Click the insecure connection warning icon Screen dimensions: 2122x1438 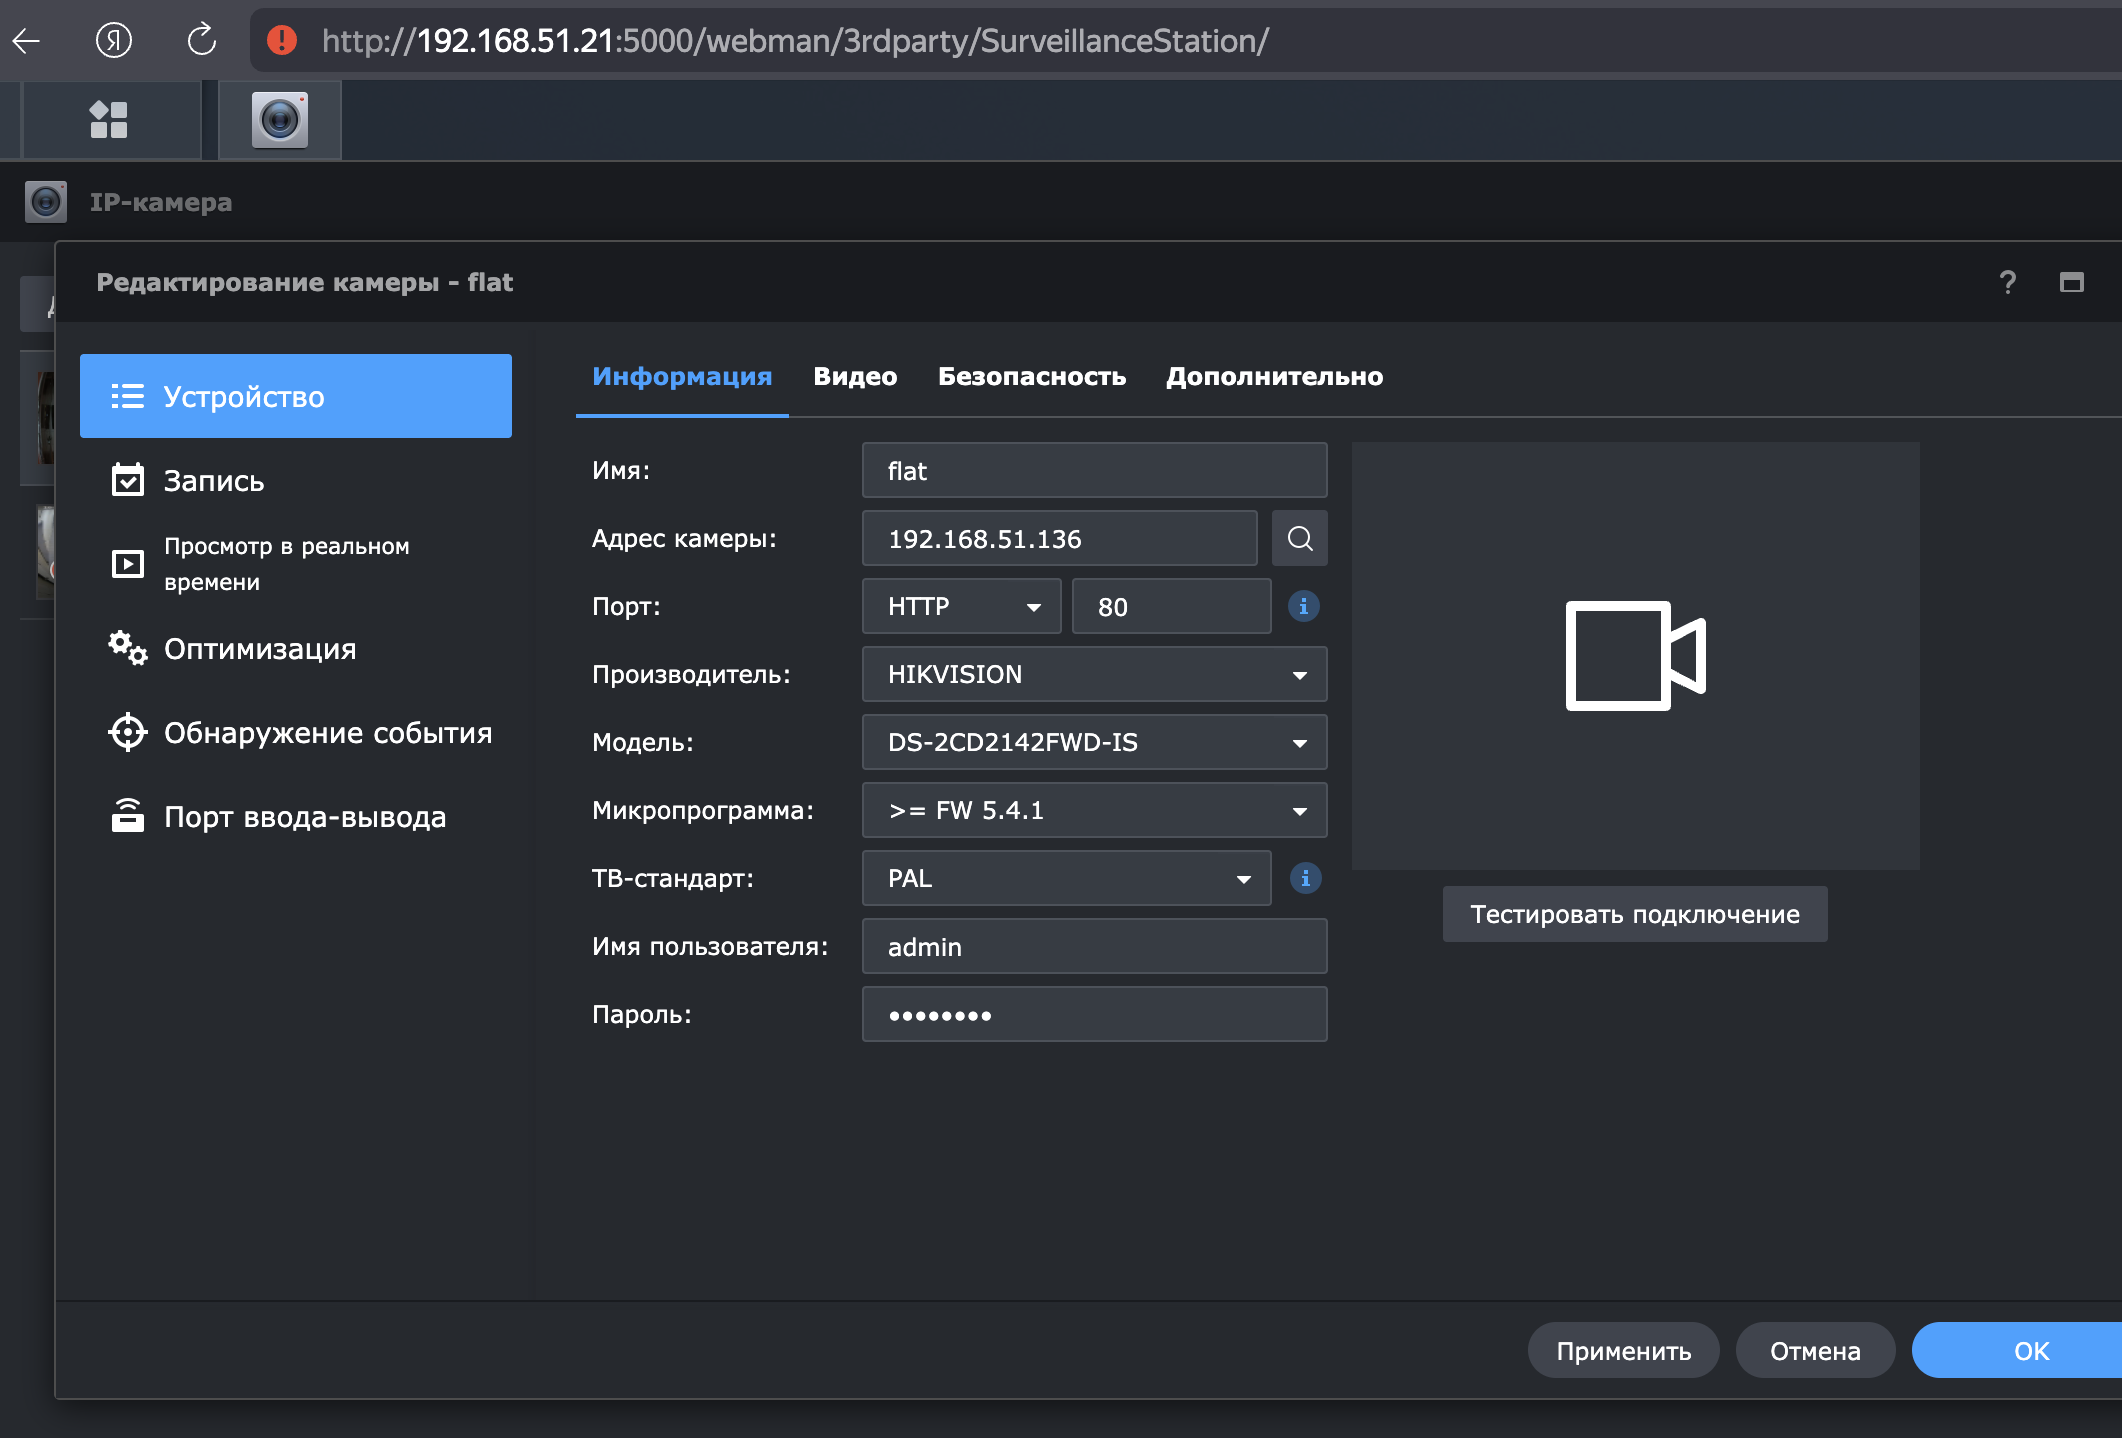[x=282, y=40]
